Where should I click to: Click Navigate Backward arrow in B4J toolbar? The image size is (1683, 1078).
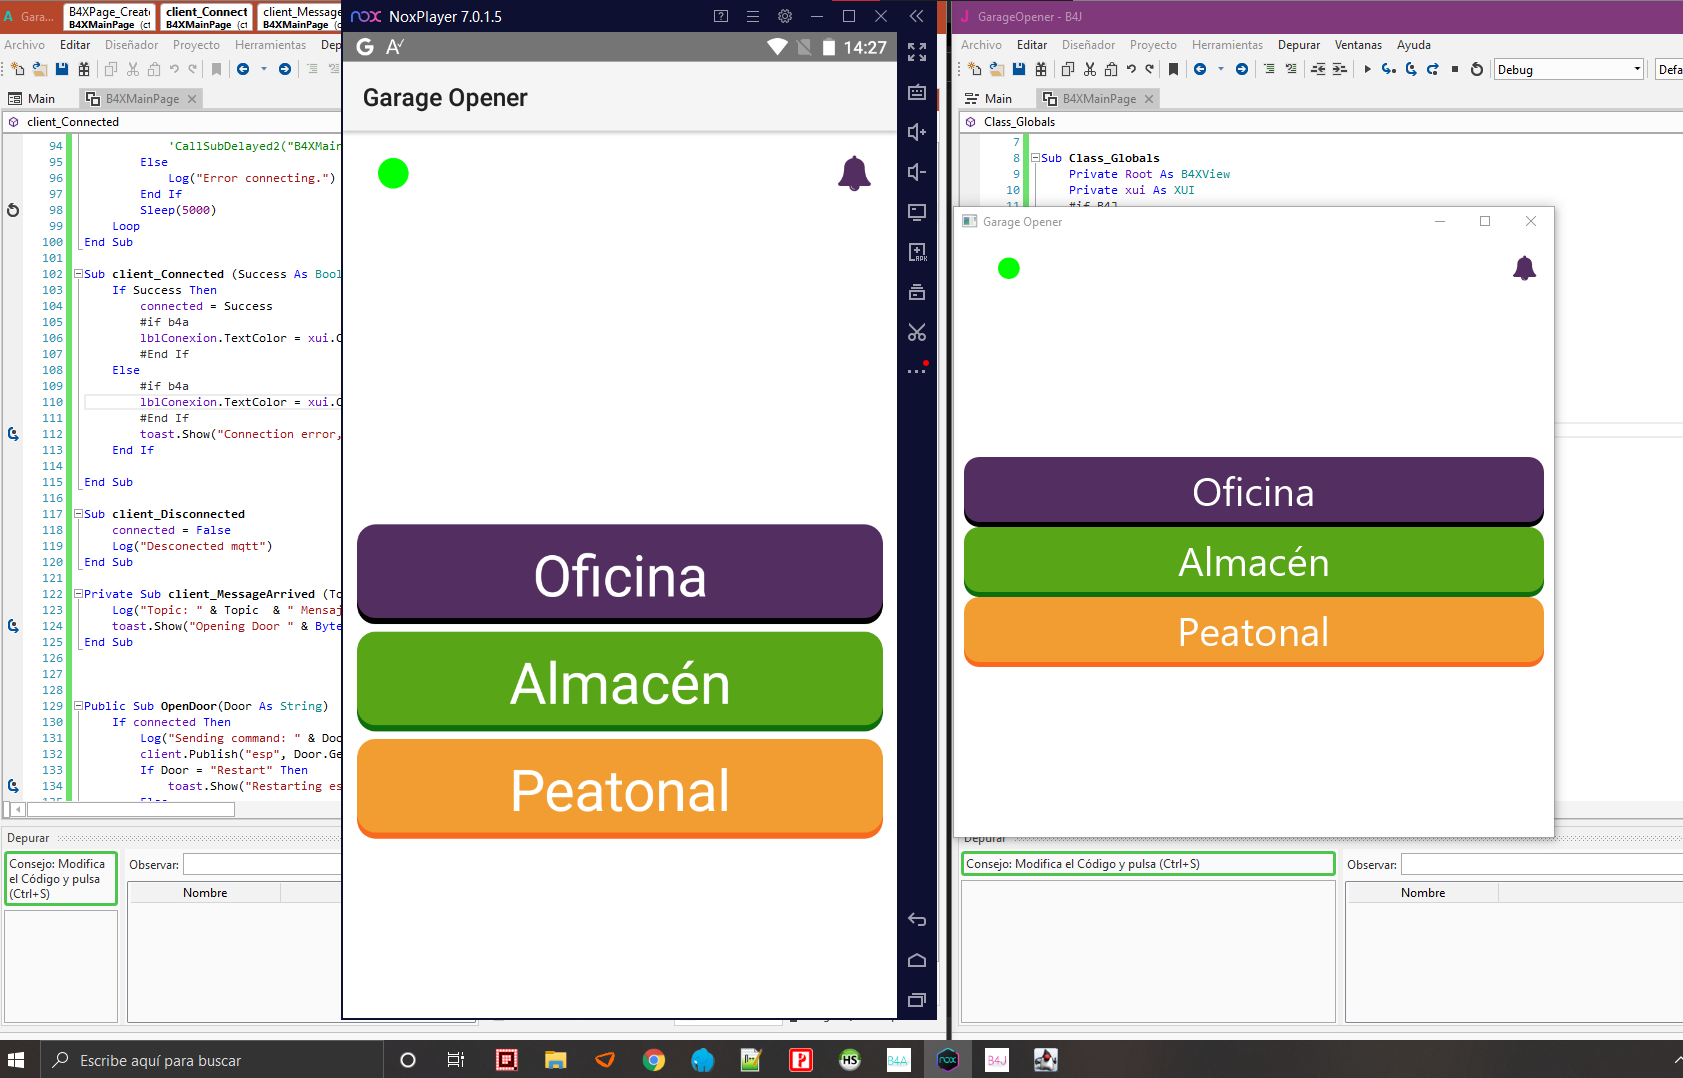[1200, 69]
